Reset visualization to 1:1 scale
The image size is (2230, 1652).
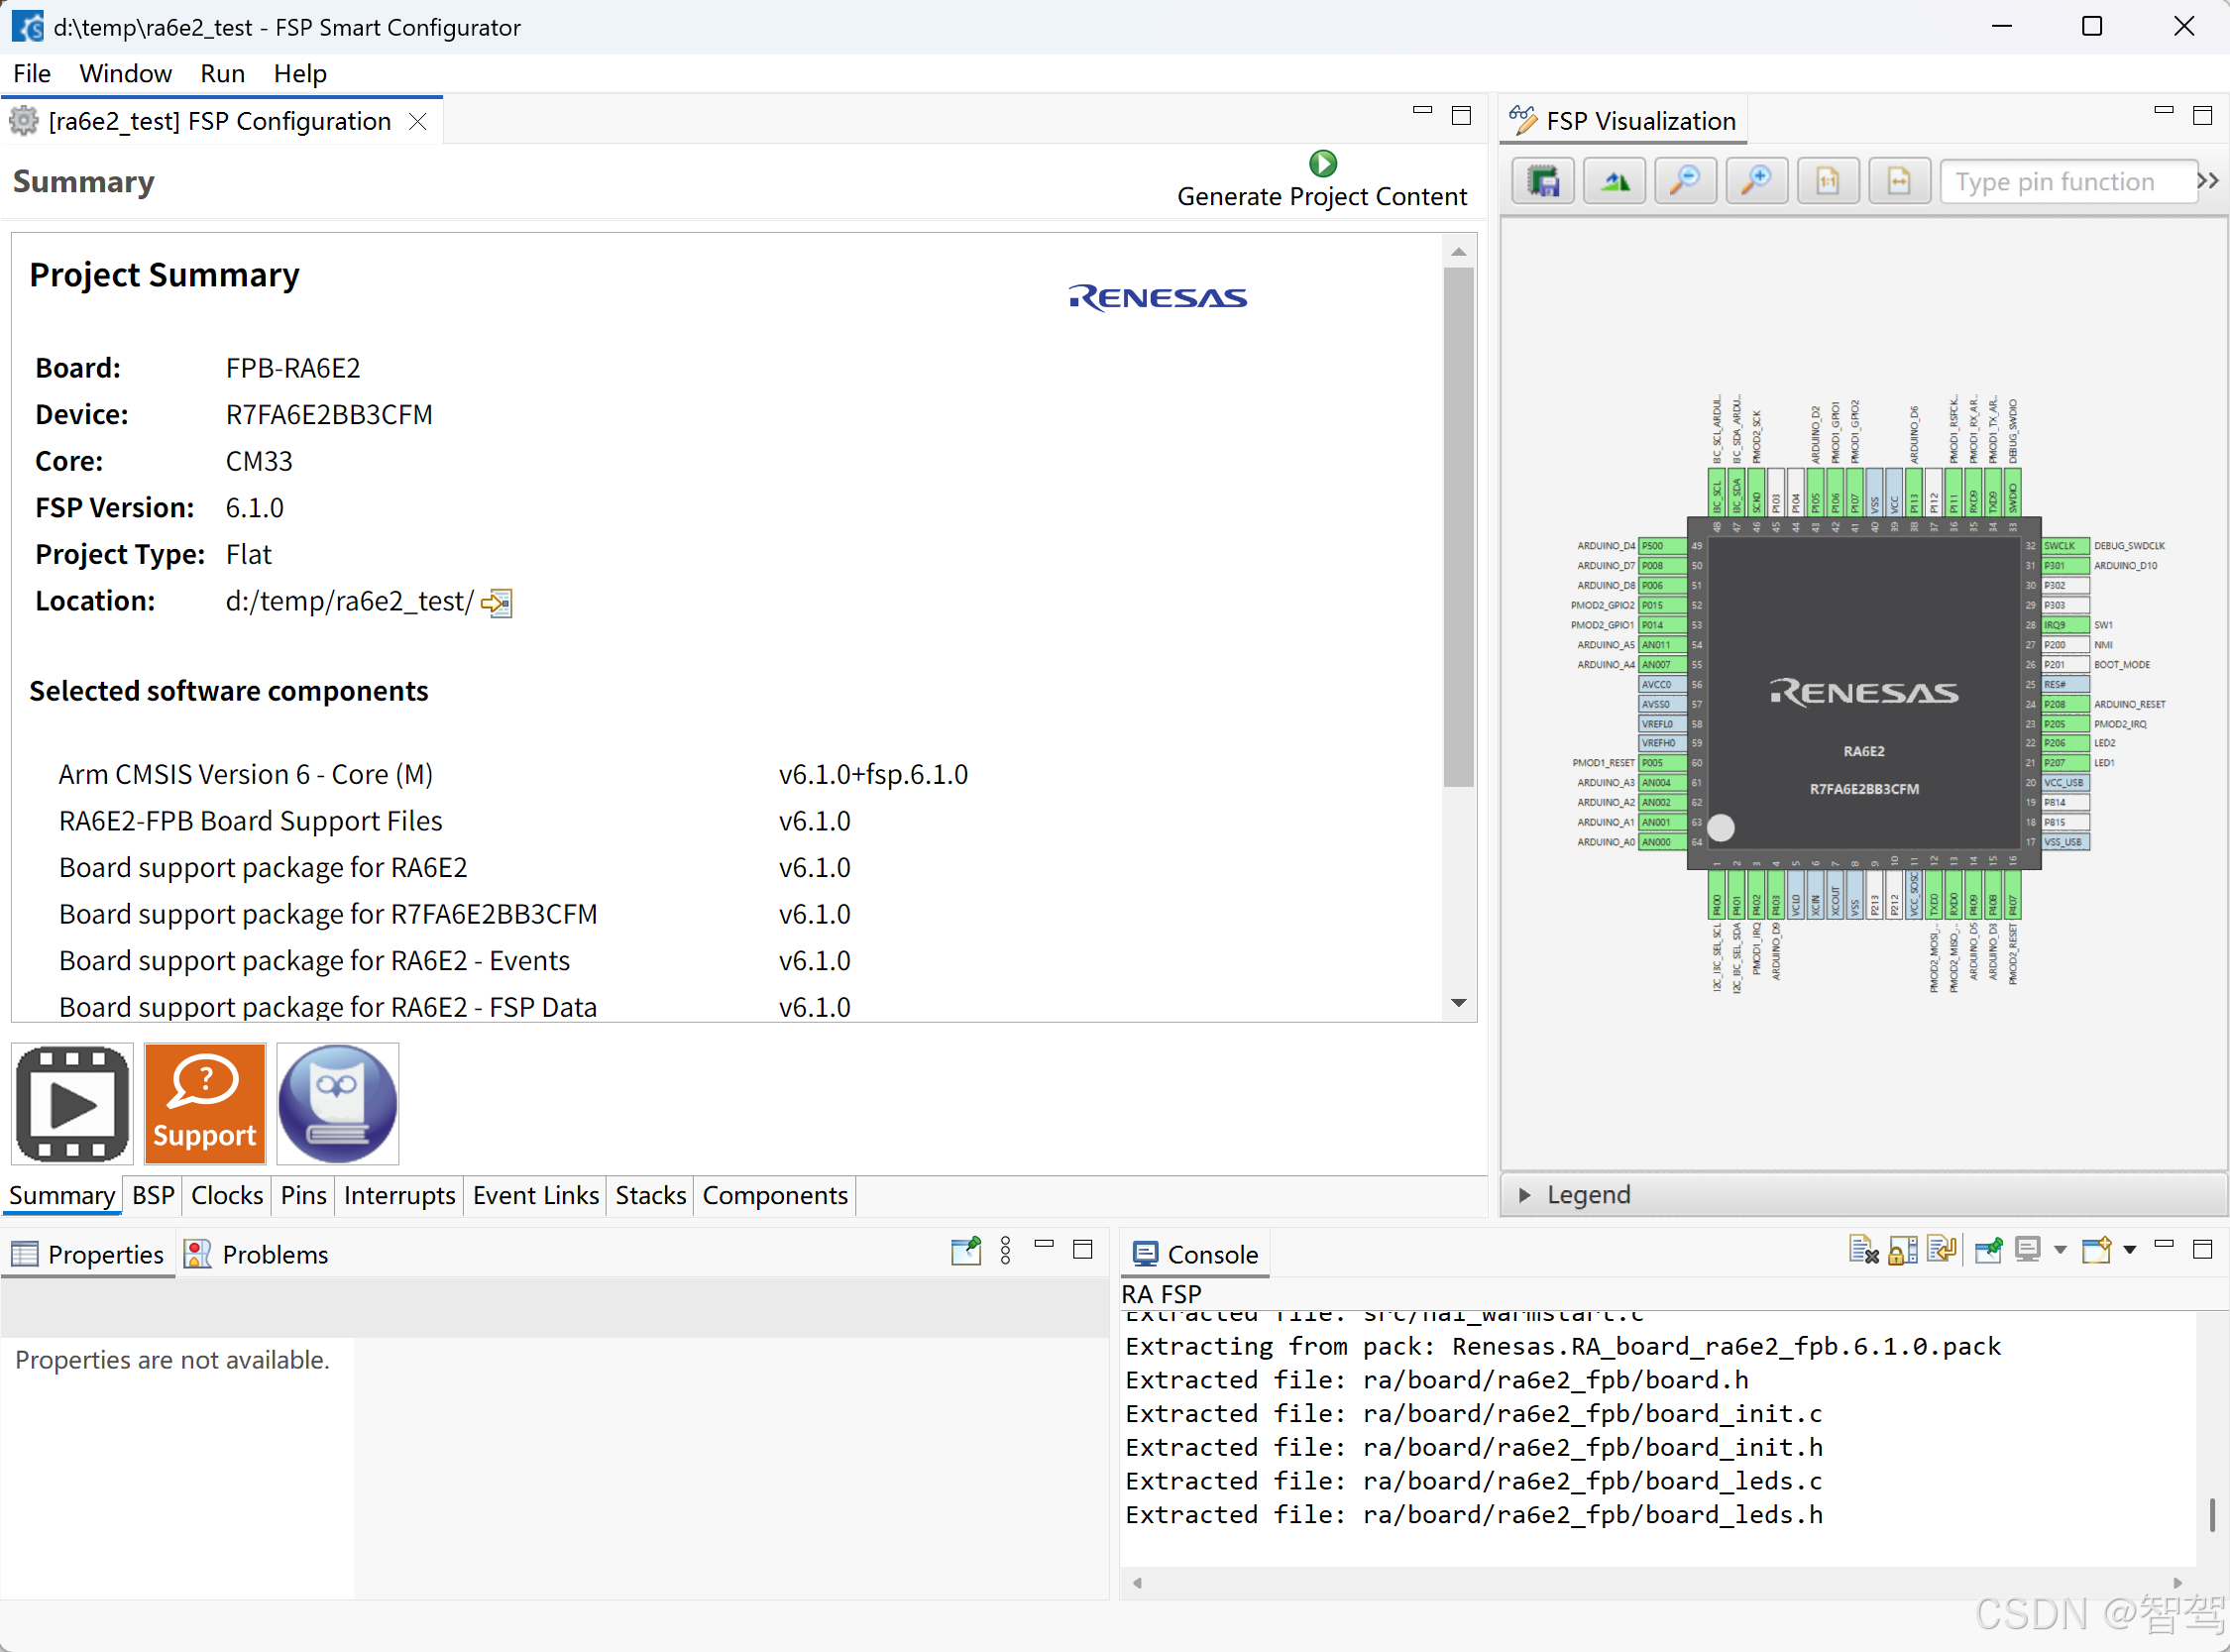tap(1827, 181)
